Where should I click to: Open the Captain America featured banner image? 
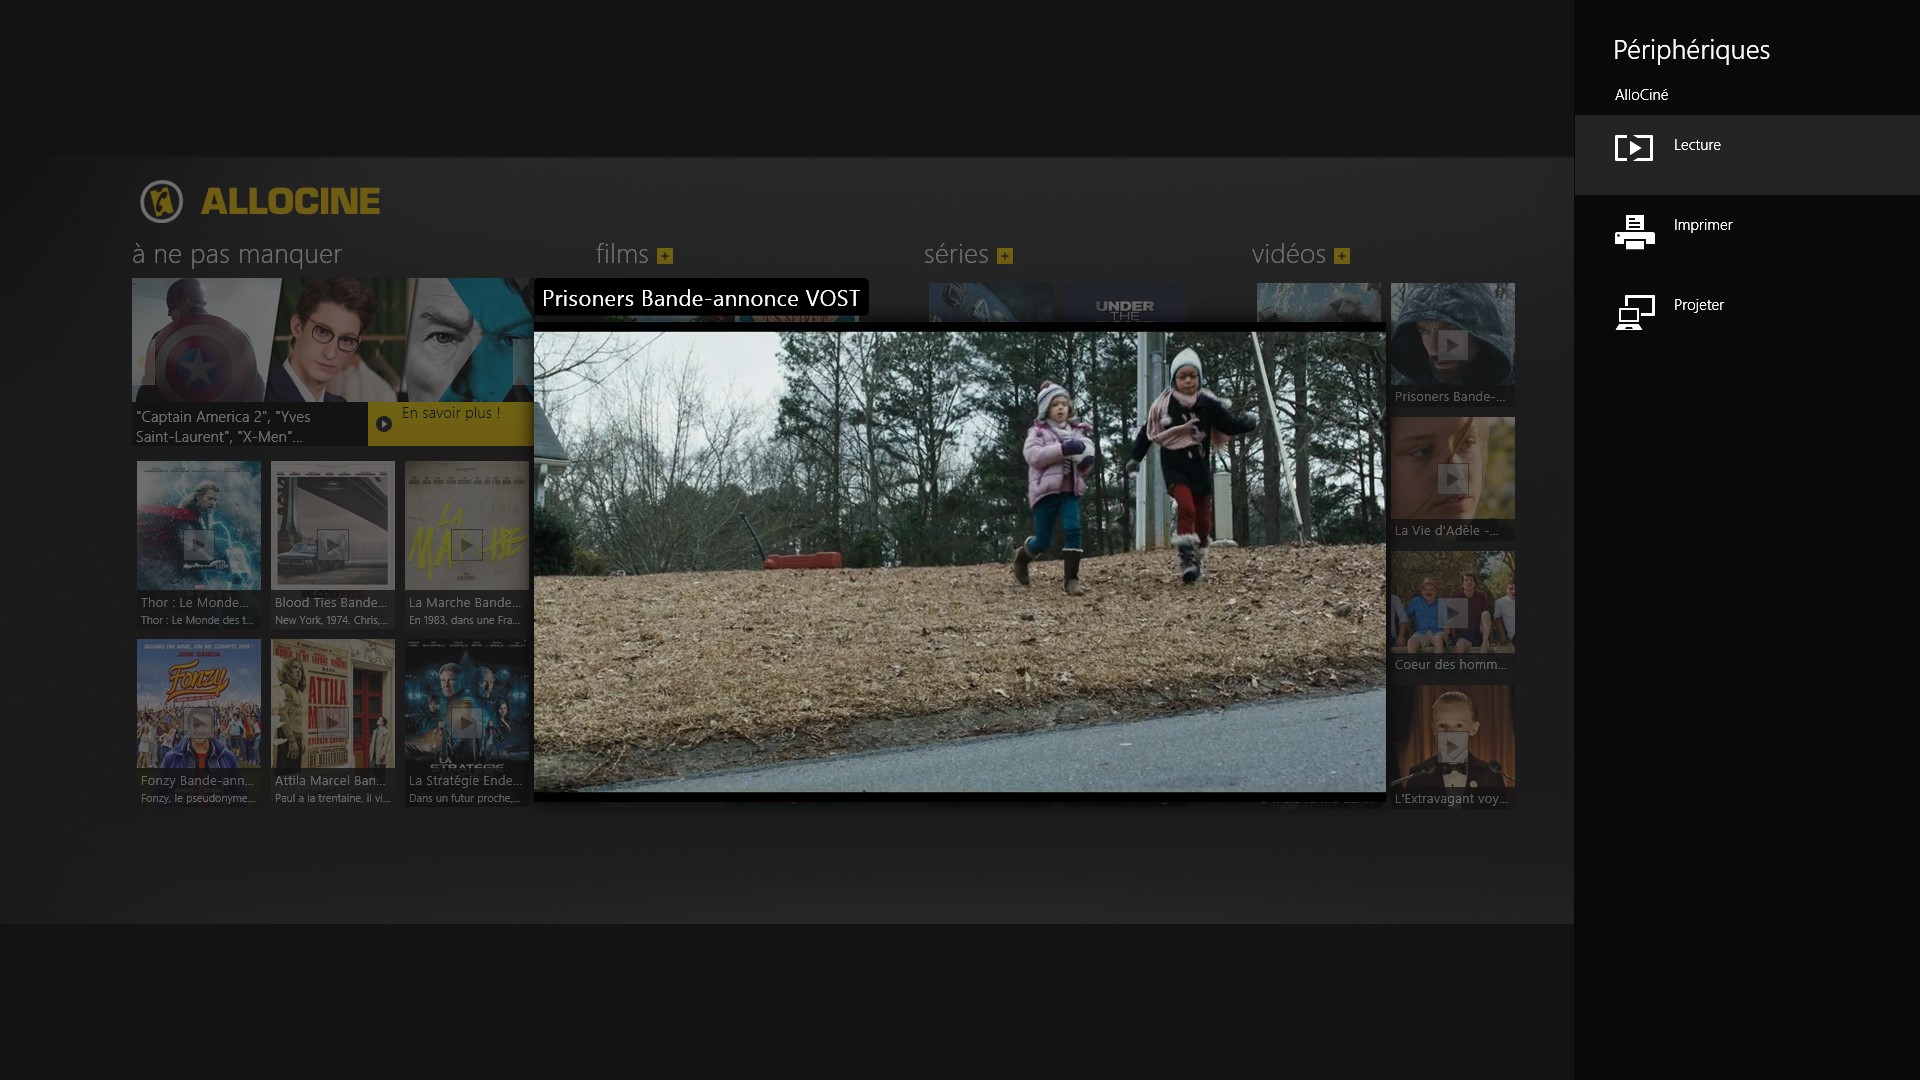point(332,340)
